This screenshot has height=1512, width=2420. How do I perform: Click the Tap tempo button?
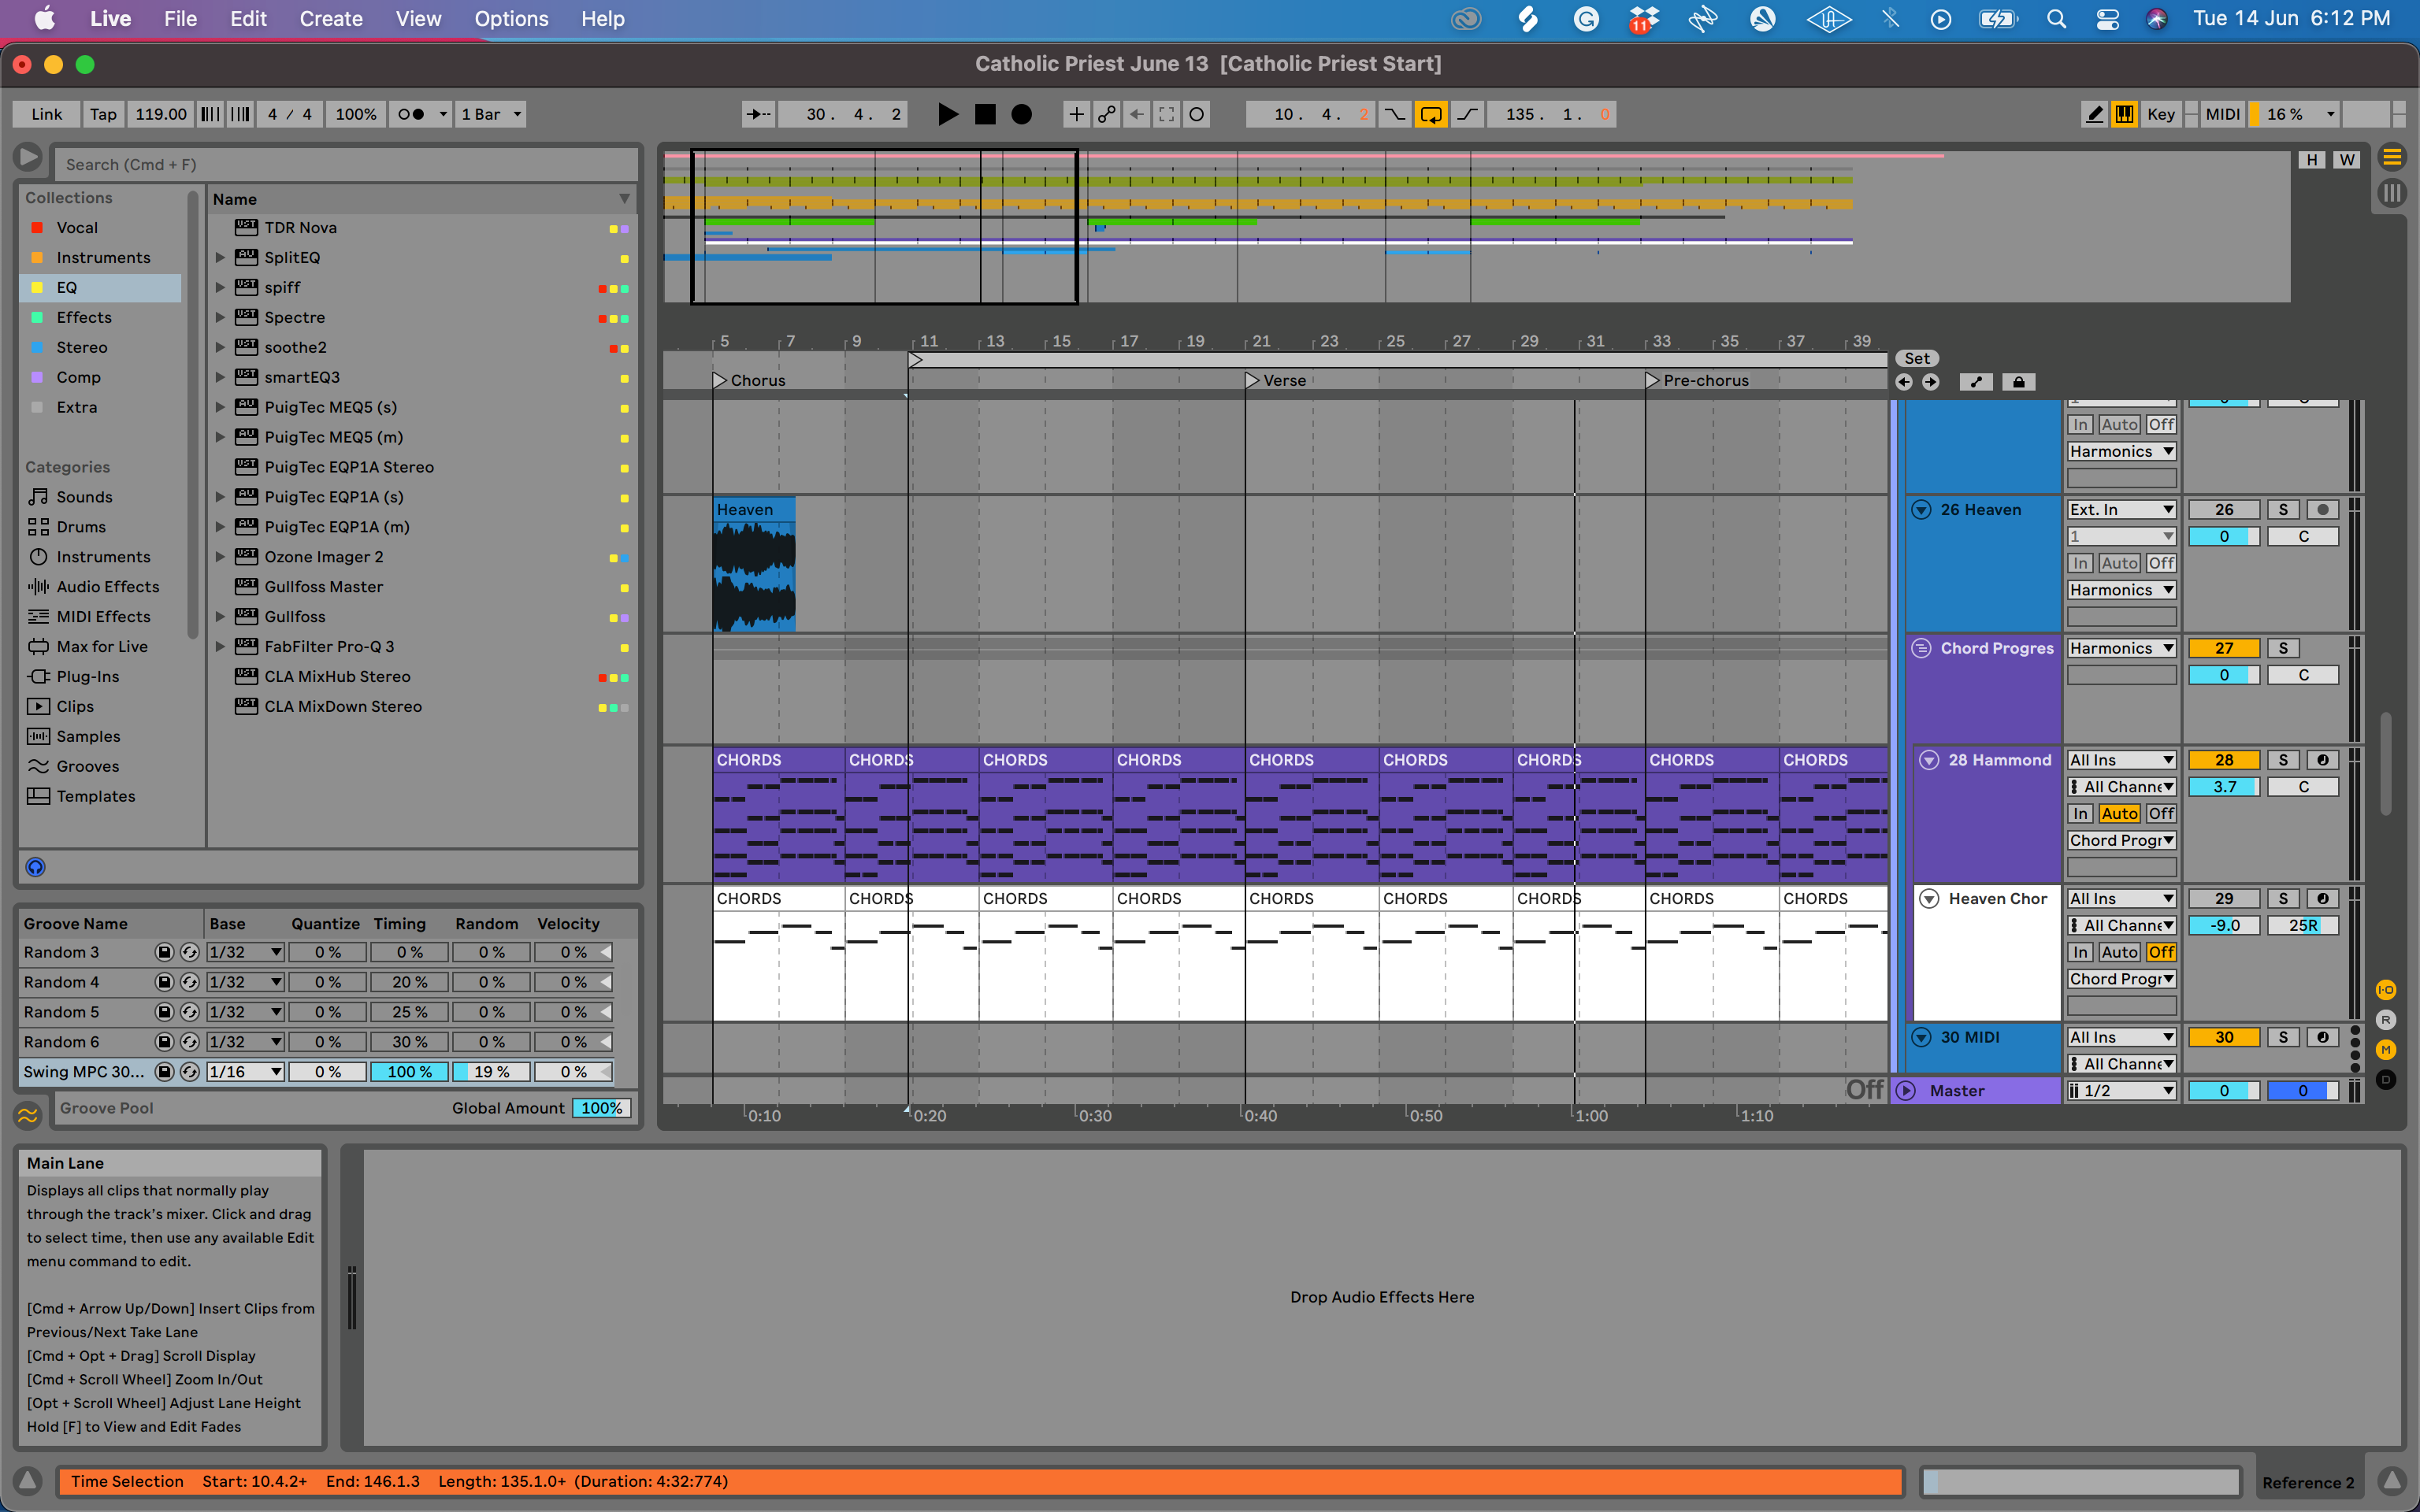(103, 114)
